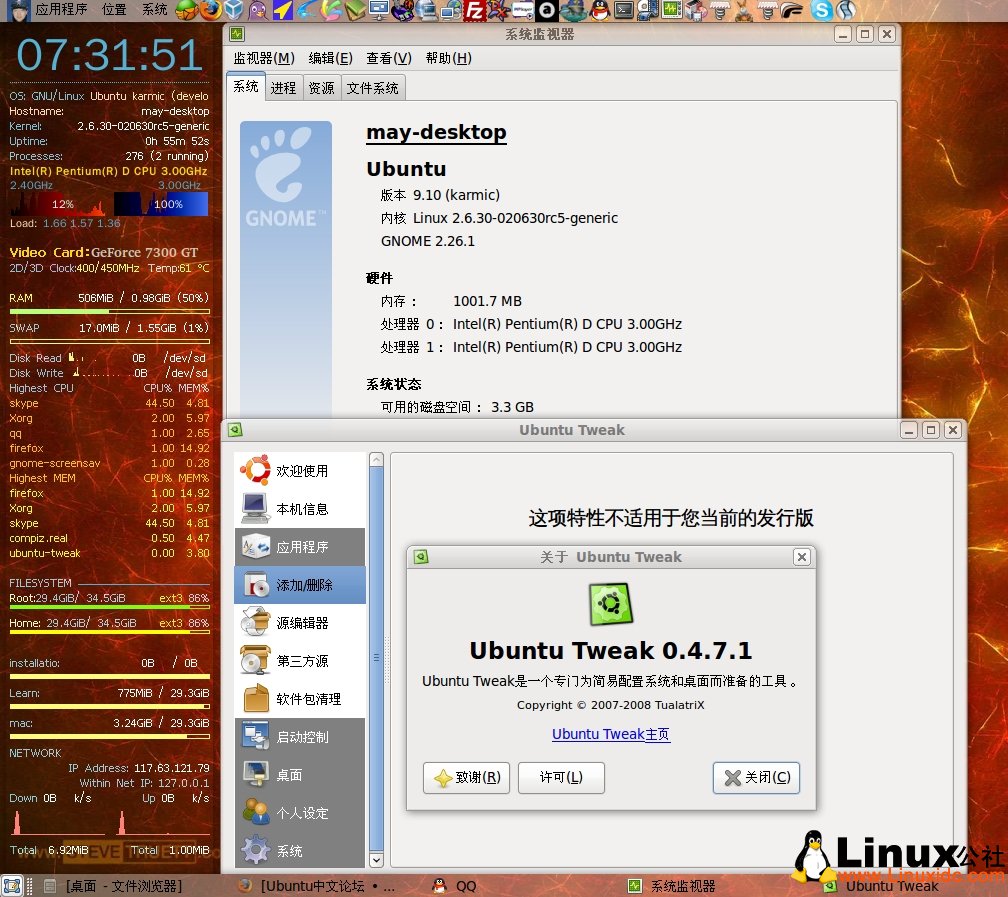Select 软件包清理 in the sidebar
Viewport: 1008px width, 897px height.
pos(308,699)
